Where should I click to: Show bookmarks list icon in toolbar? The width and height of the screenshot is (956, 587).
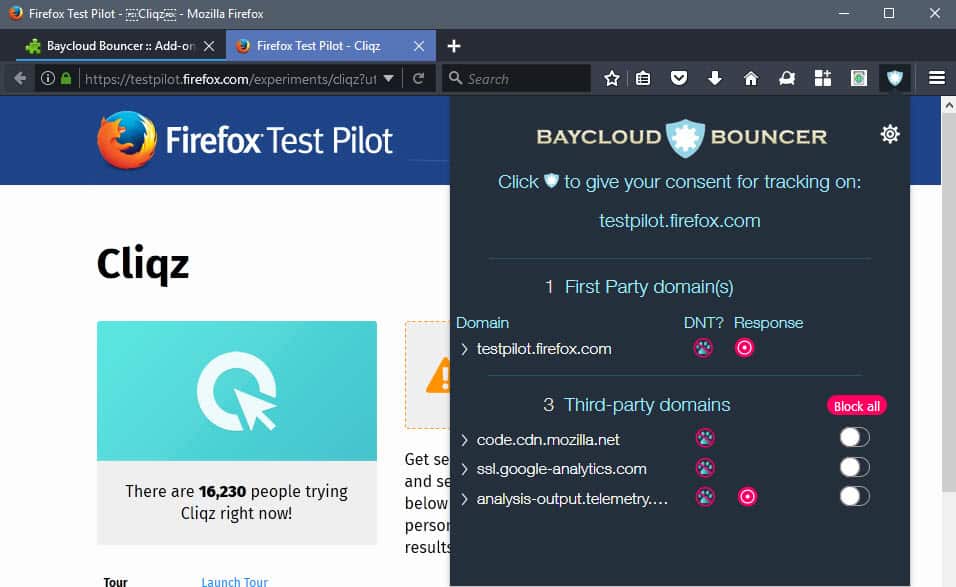(643, 79)
